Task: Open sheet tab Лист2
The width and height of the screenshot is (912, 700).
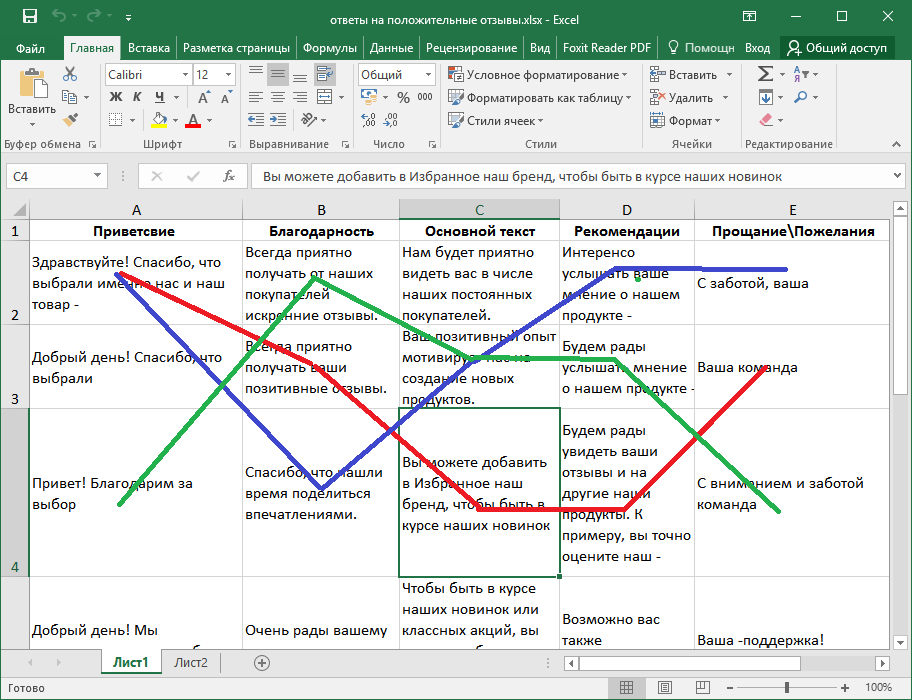Action: coord(191,662)
